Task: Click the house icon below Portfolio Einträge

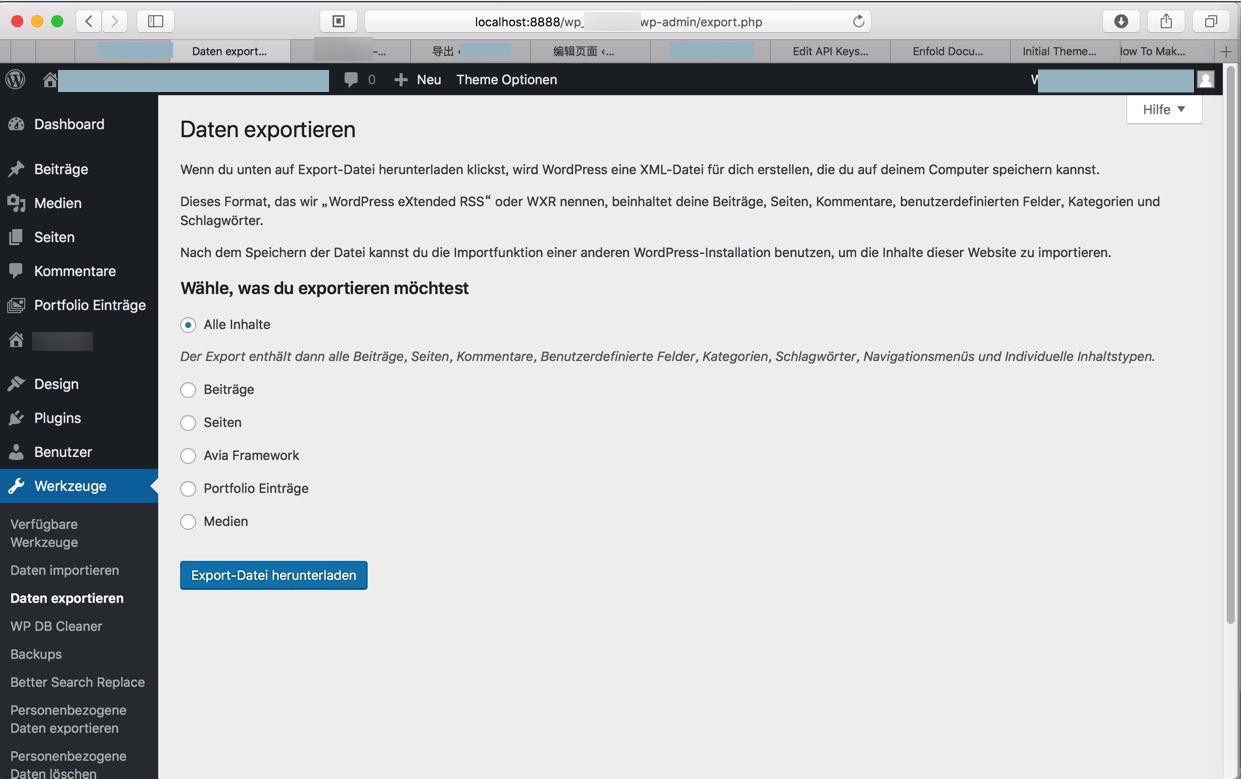Action: (16, 340)
